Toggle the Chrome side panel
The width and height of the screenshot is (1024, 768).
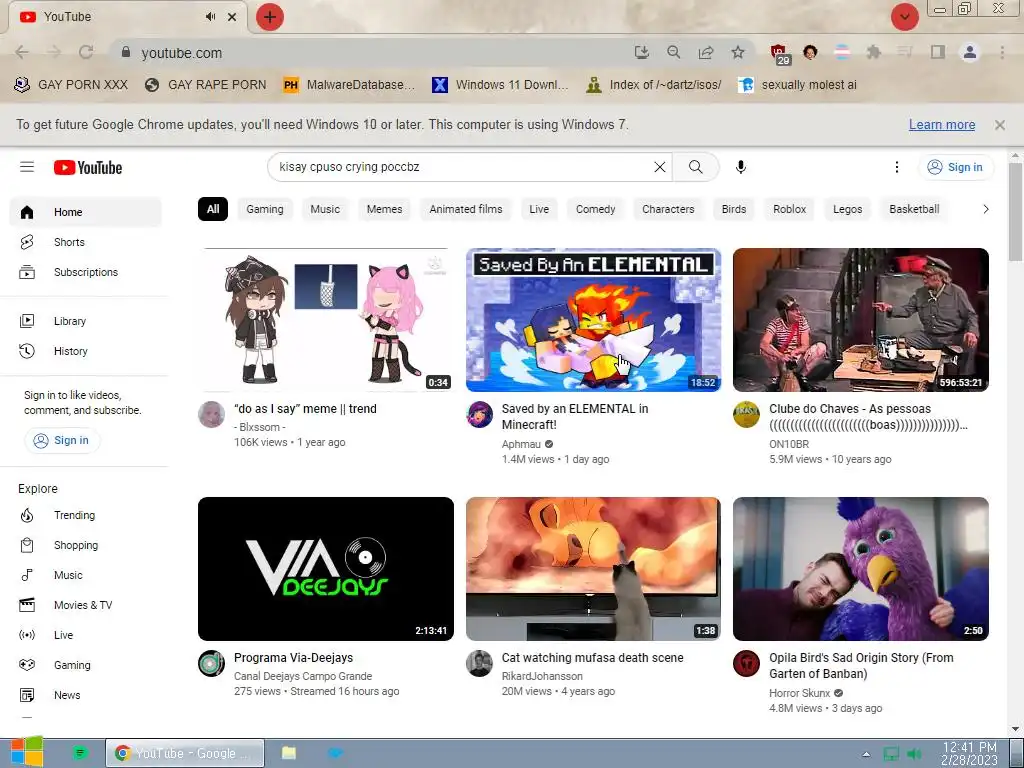coord(938,52)
